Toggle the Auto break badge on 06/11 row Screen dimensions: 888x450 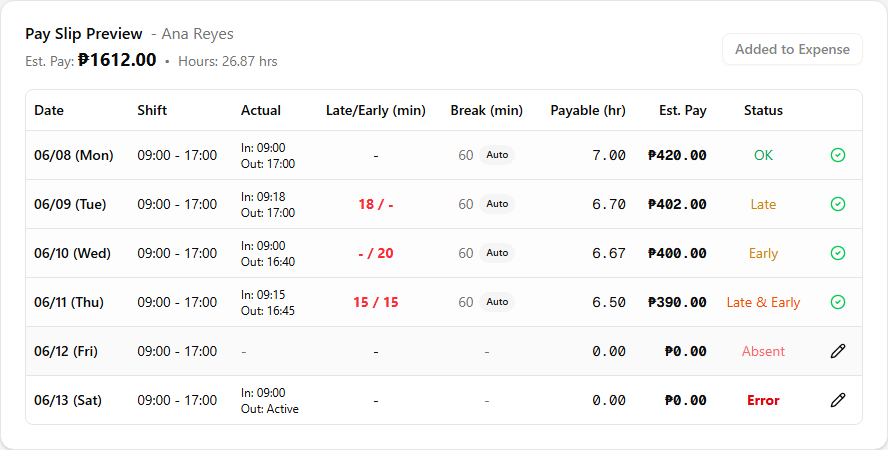pos(497,302)
